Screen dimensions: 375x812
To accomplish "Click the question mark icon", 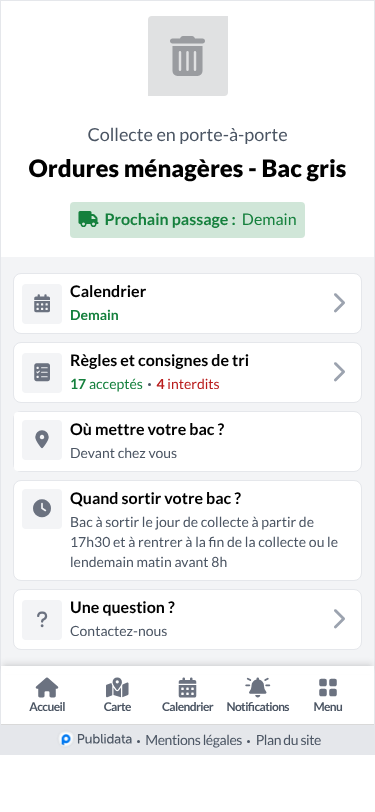I will (x=42, y=619).
